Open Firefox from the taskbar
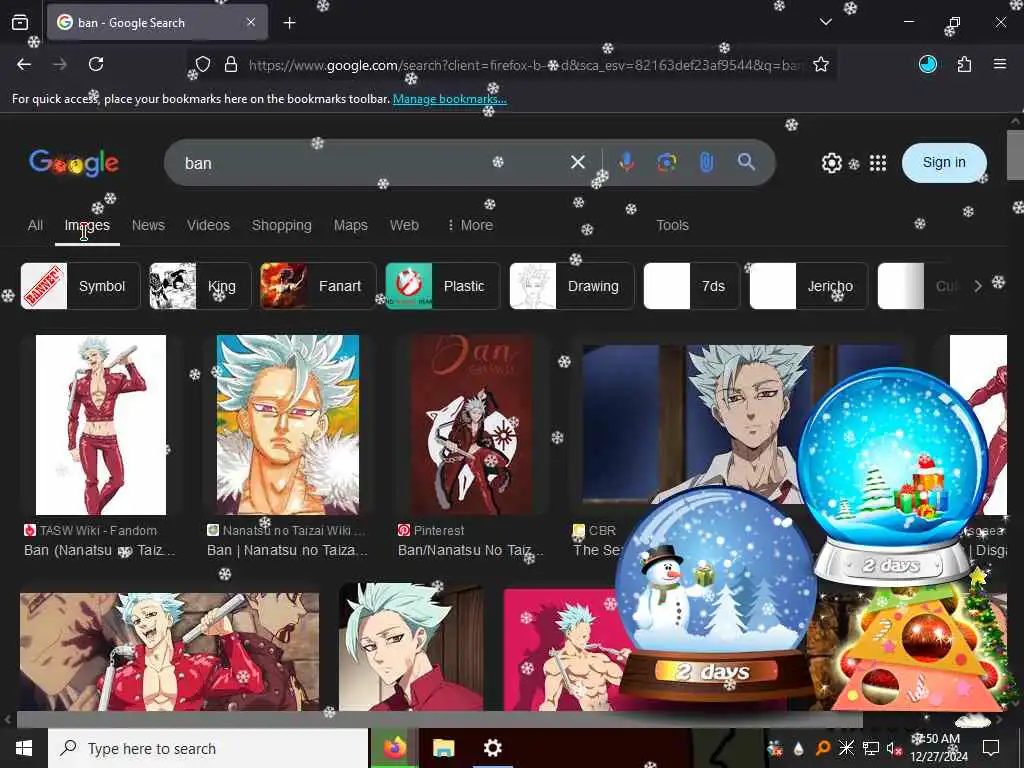Viewport: 1024px width, 768px height. (x=394, y=748)
